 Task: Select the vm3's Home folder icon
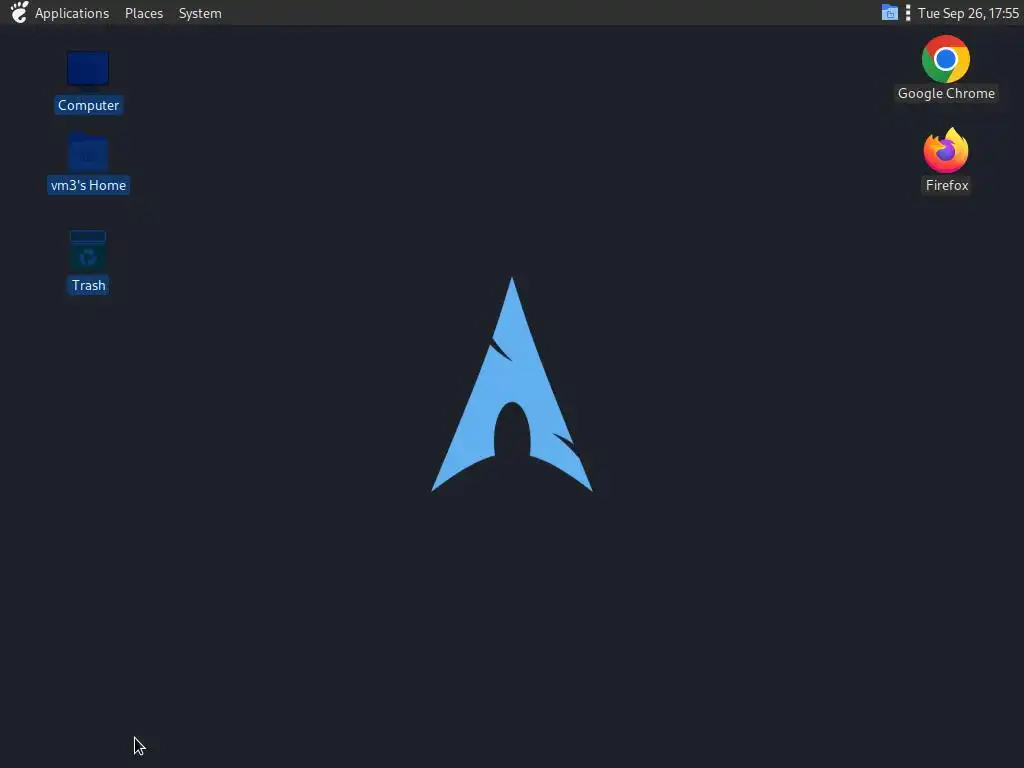click(x=88, y=152)
